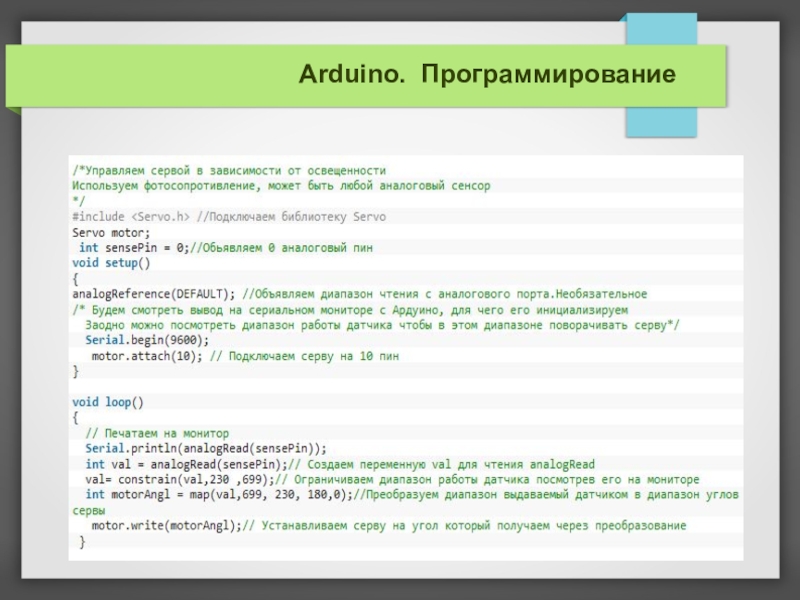Place cursor on "void loop()" line
Screen dimensions: 800x600
tap(108, 402)
